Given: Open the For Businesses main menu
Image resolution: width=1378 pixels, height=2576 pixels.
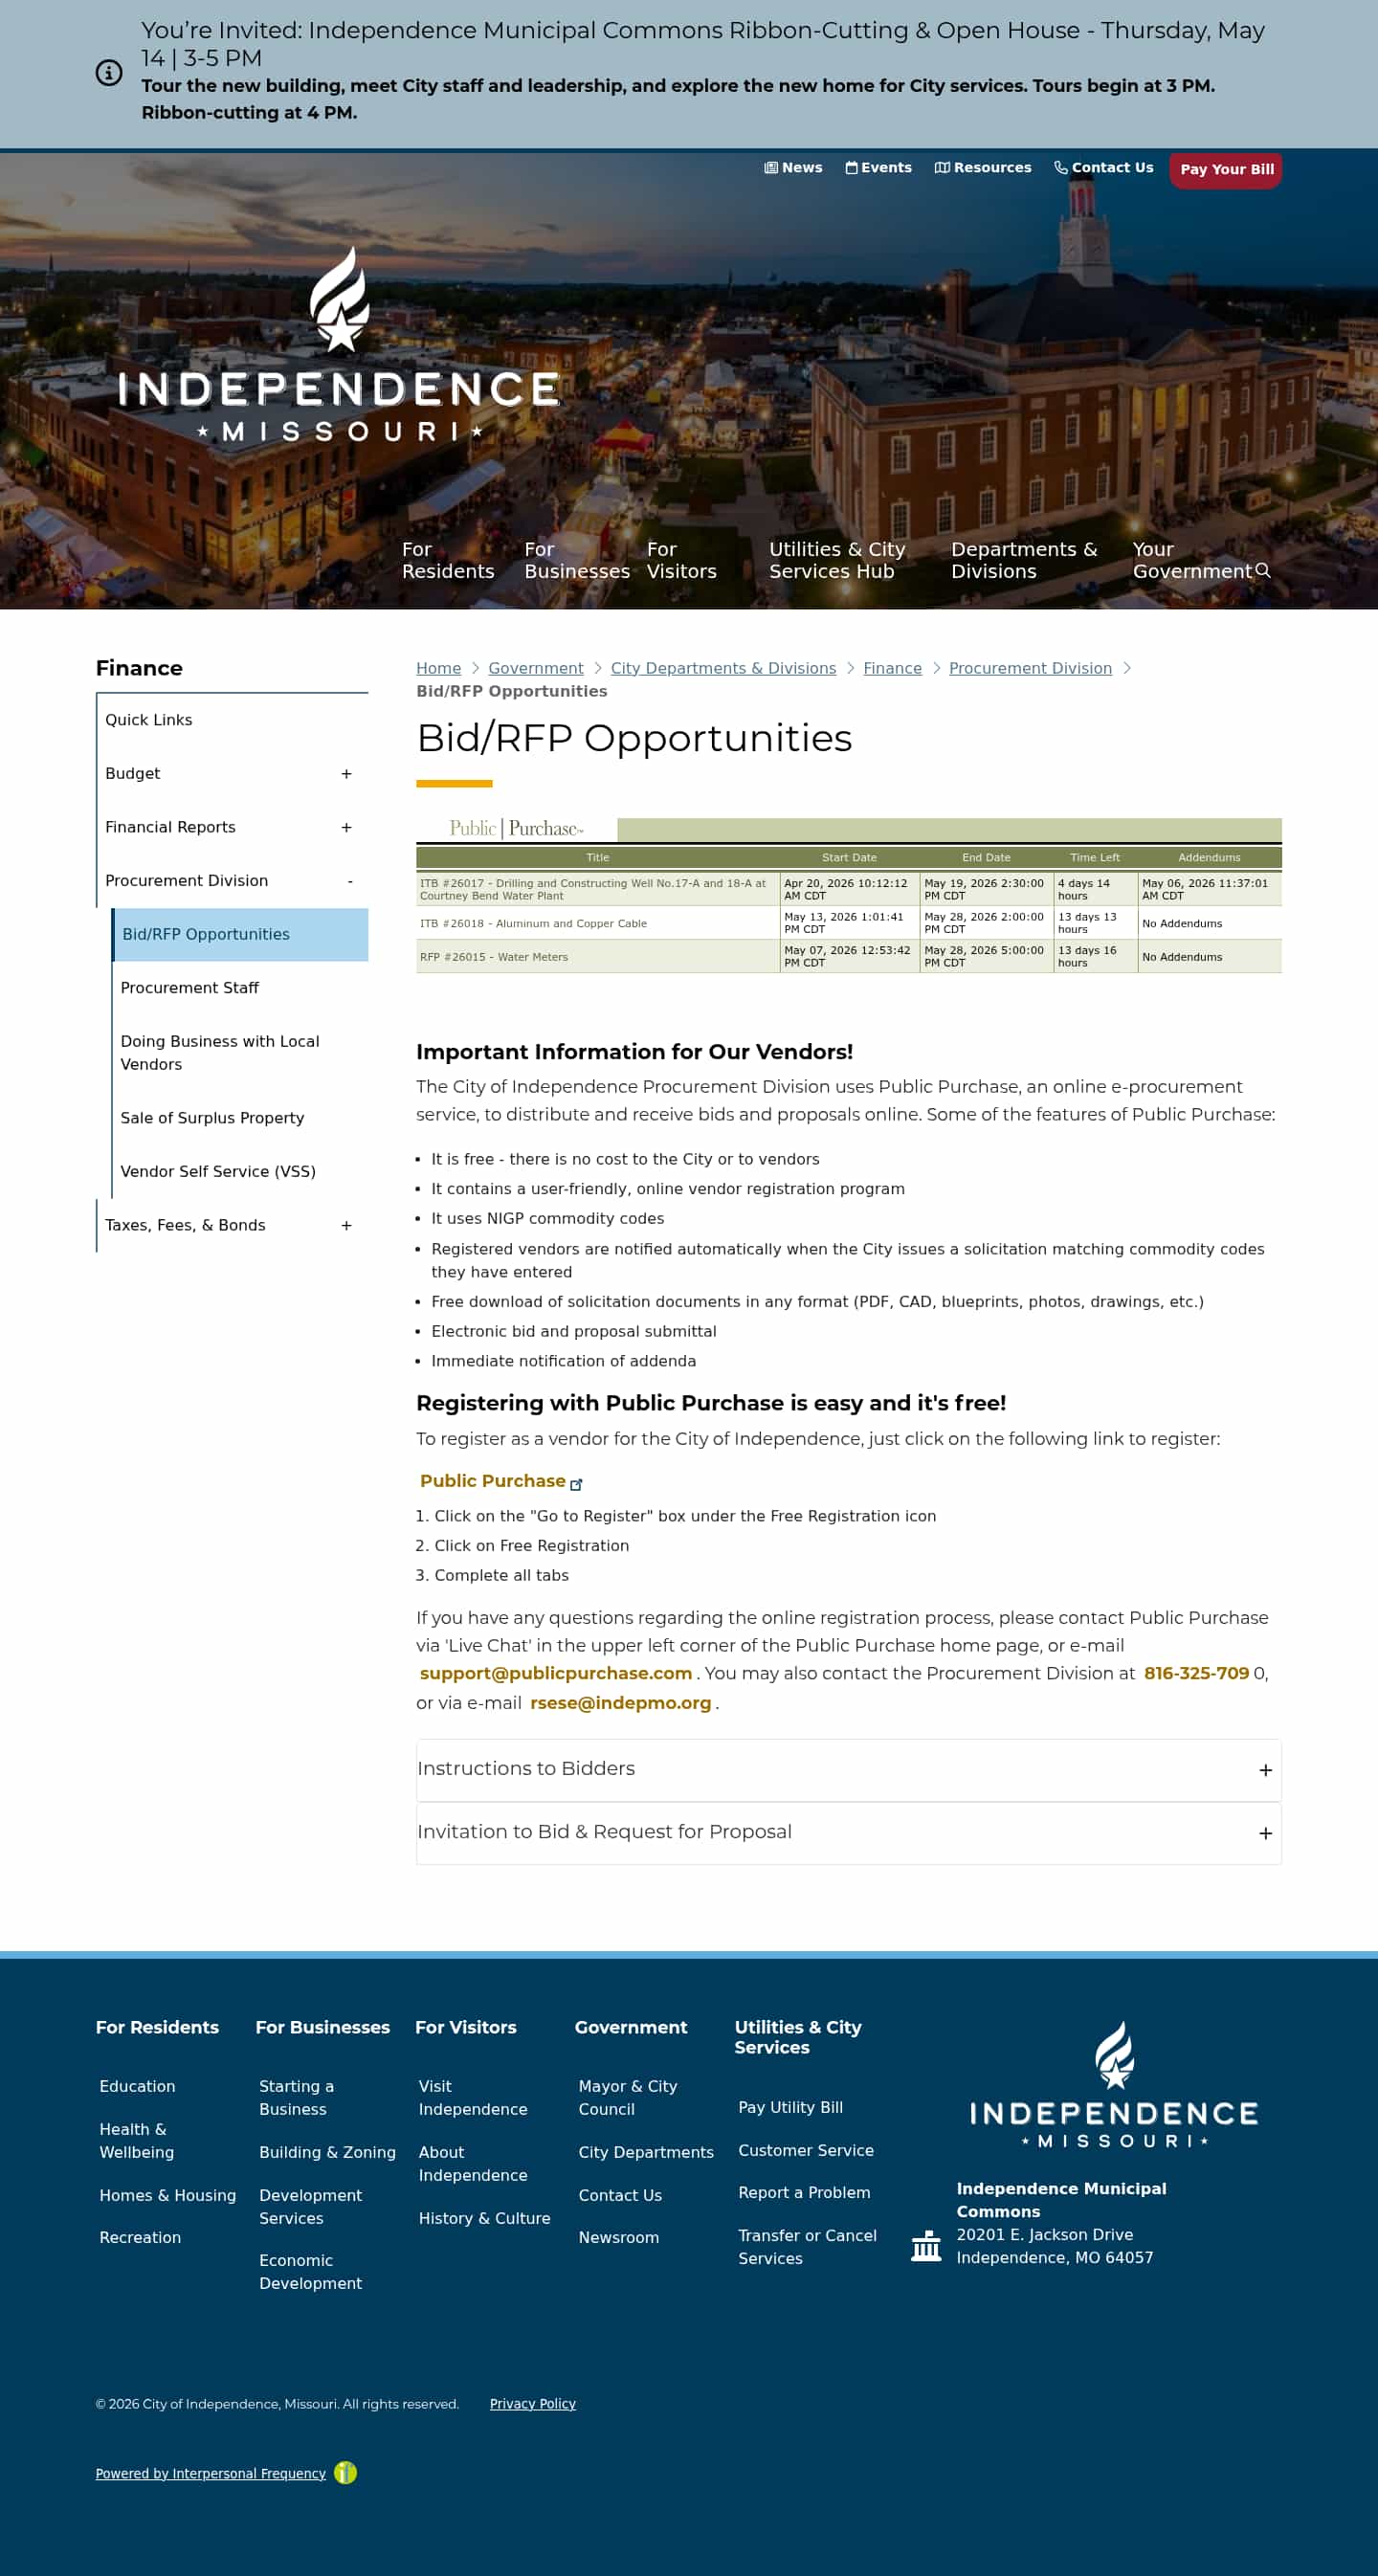Looking at the screenshot, I should [577, 560].
